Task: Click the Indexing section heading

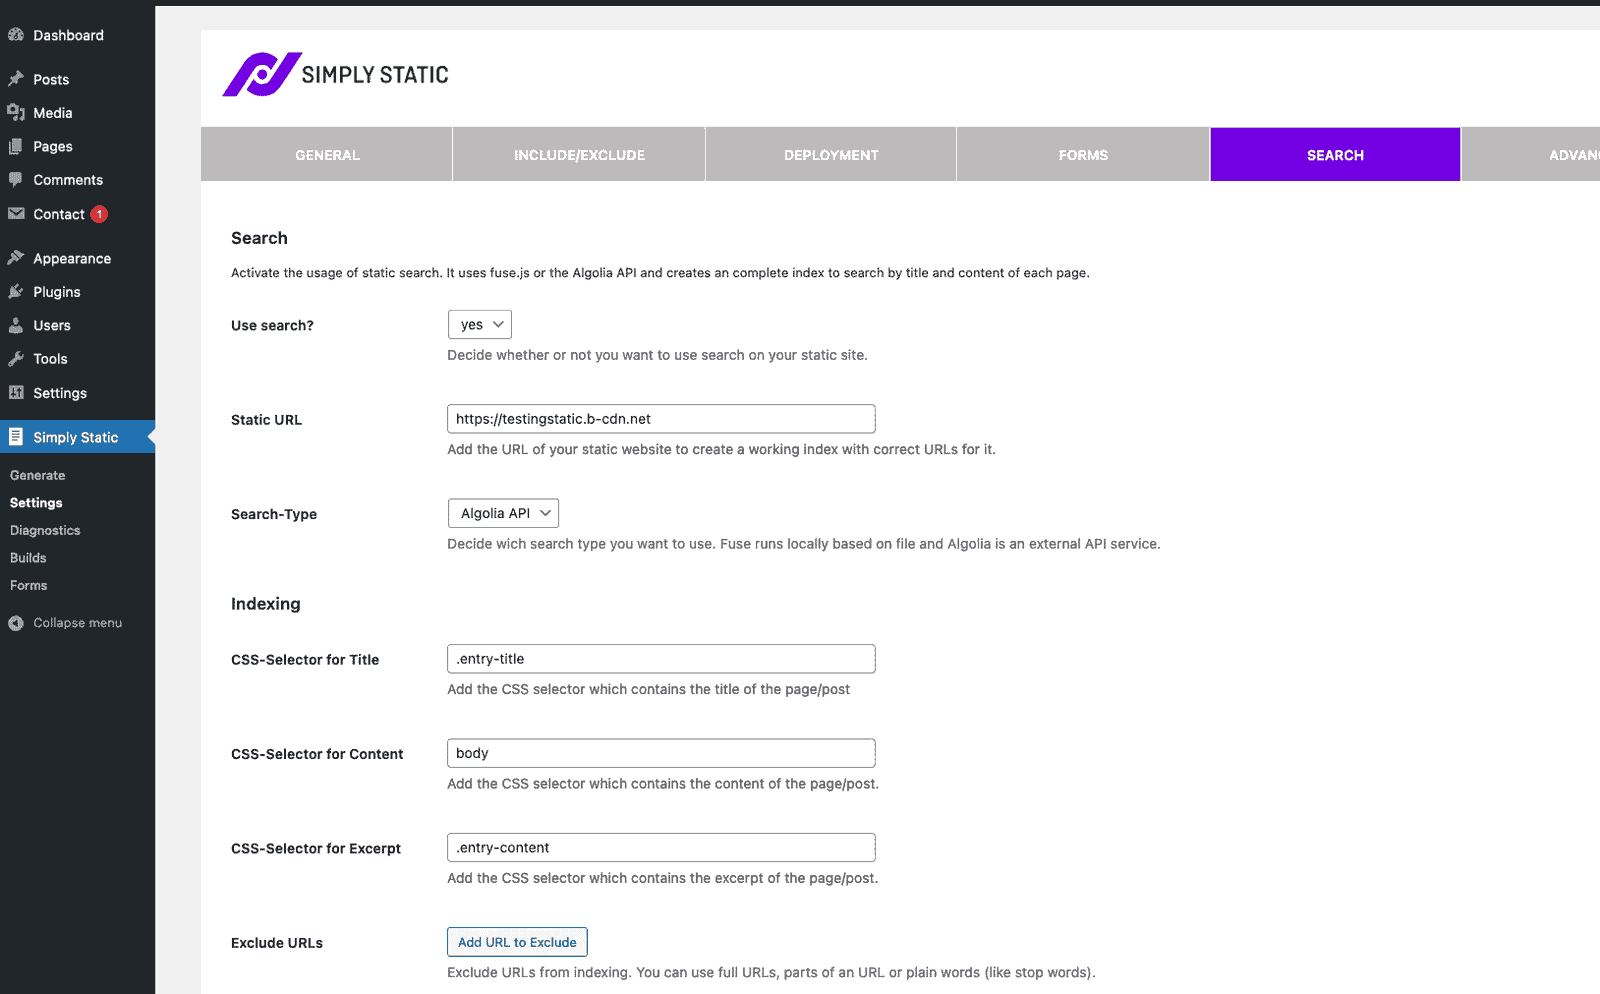Action: click(x=266, y=604)
